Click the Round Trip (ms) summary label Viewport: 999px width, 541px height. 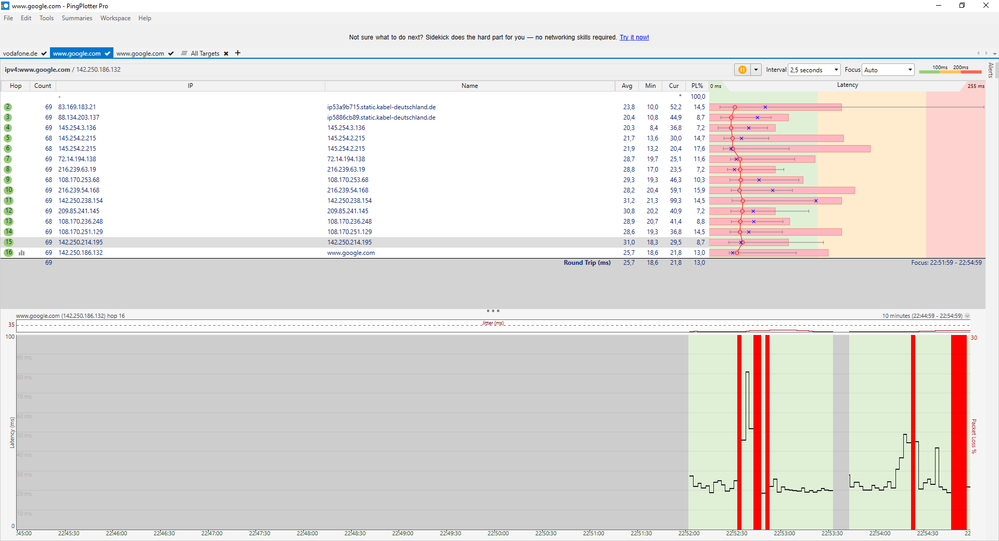tap(587, 263)
